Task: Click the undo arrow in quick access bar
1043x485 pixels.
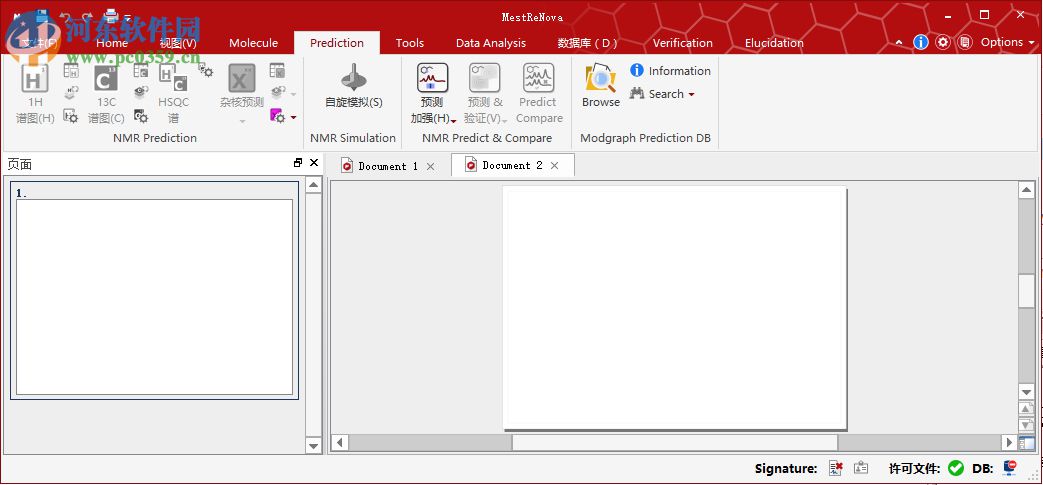Action: [65, 15]
